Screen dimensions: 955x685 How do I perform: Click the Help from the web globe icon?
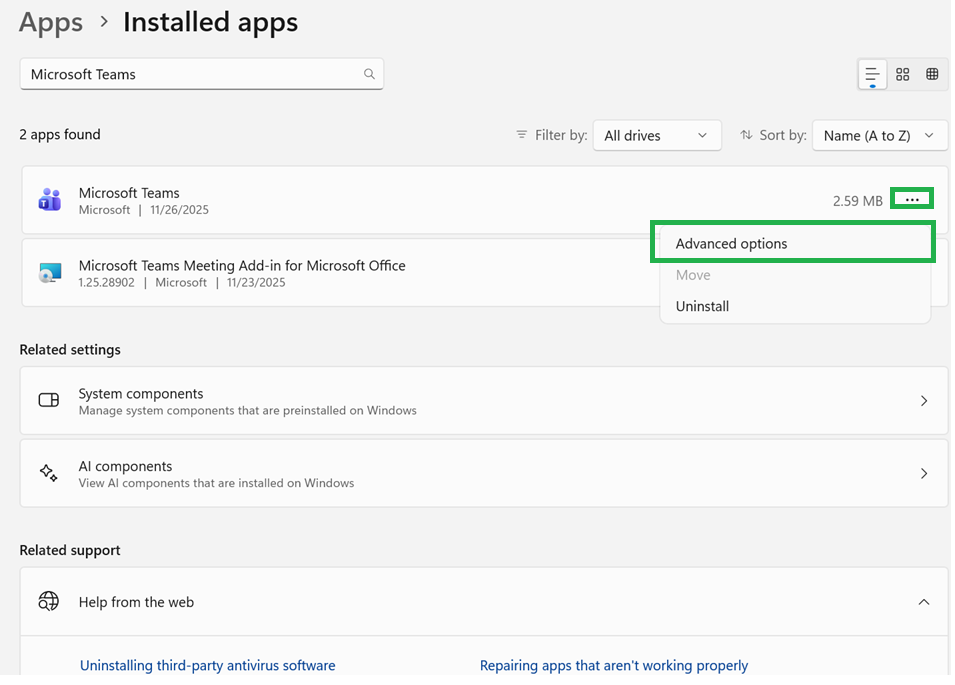click(49, 602)
